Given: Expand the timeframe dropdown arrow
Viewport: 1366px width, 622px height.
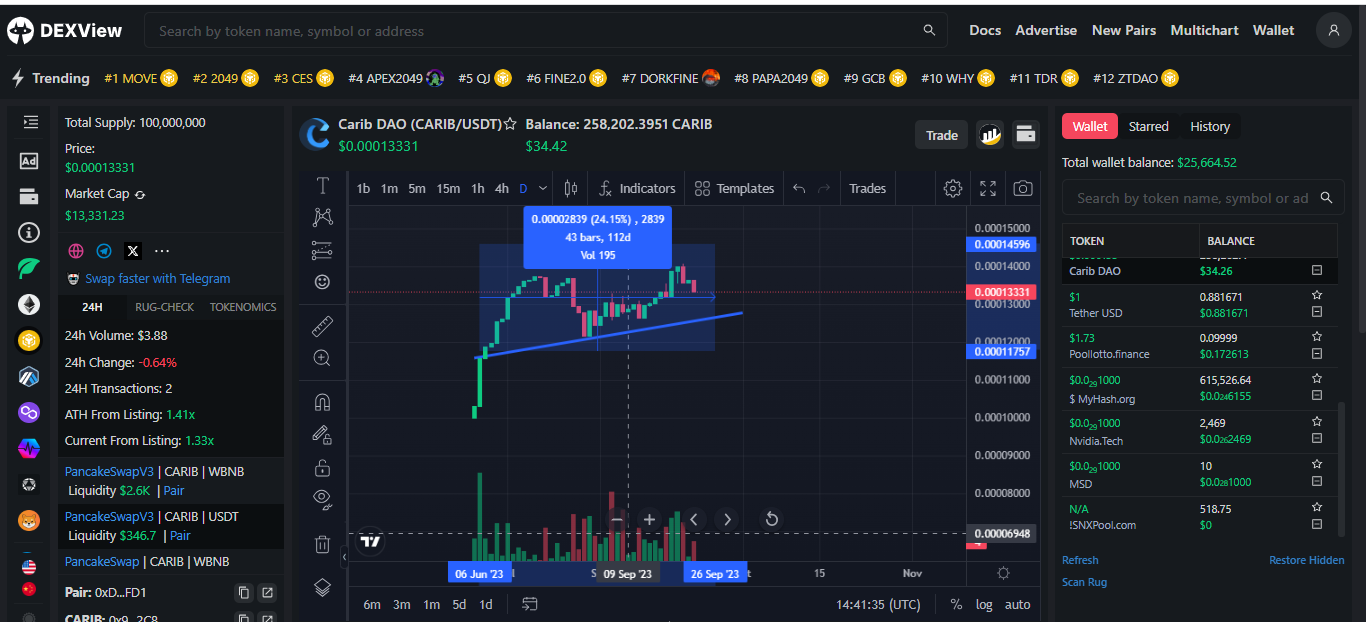Looking at the screenshot, I should point(543,188).
